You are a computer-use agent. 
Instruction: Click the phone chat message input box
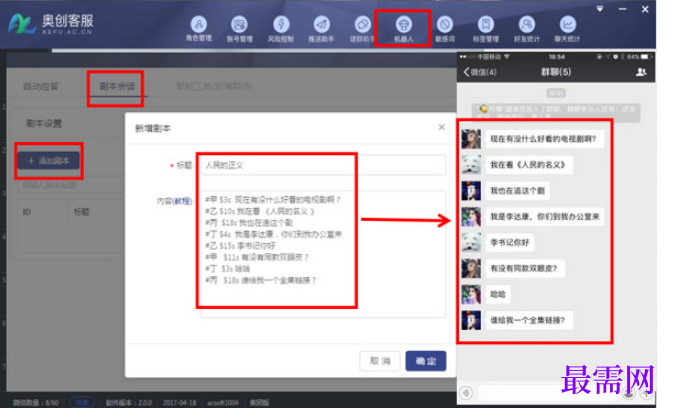tap(548, 393)
